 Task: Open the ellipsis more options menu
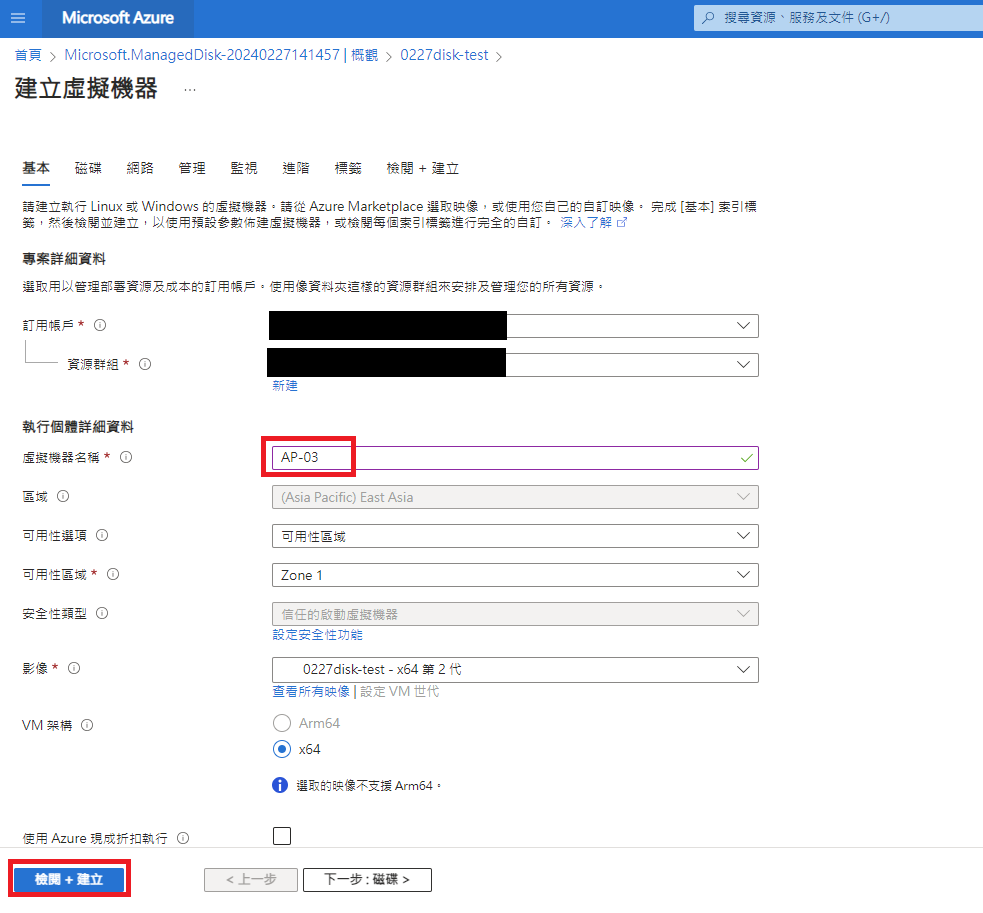(190, 90)
